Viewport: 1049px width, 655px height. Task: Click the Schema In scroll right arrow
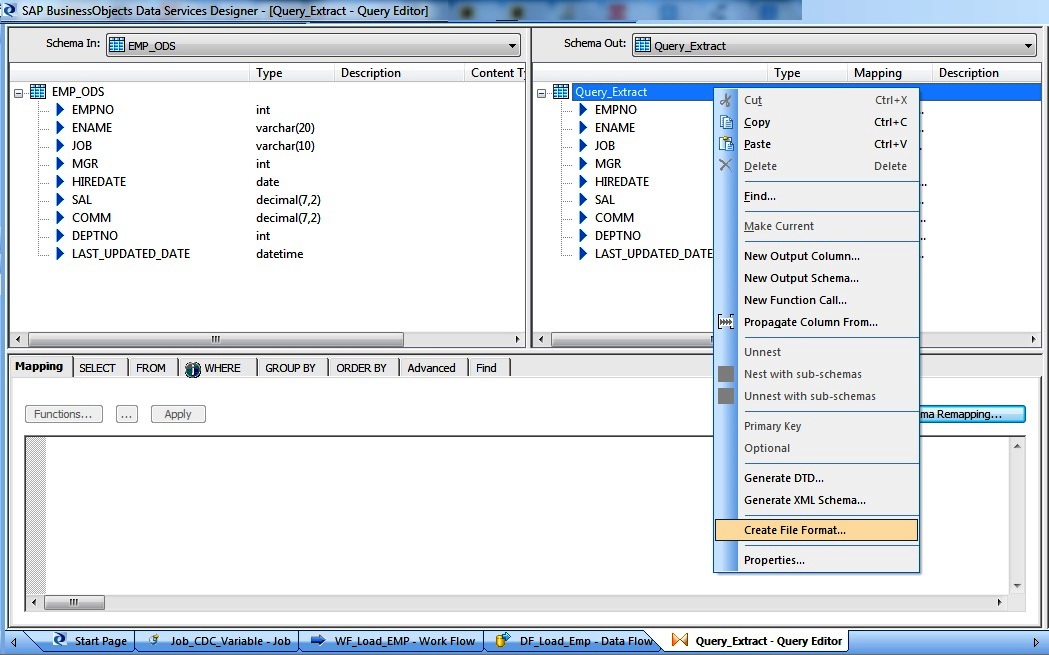517,339
